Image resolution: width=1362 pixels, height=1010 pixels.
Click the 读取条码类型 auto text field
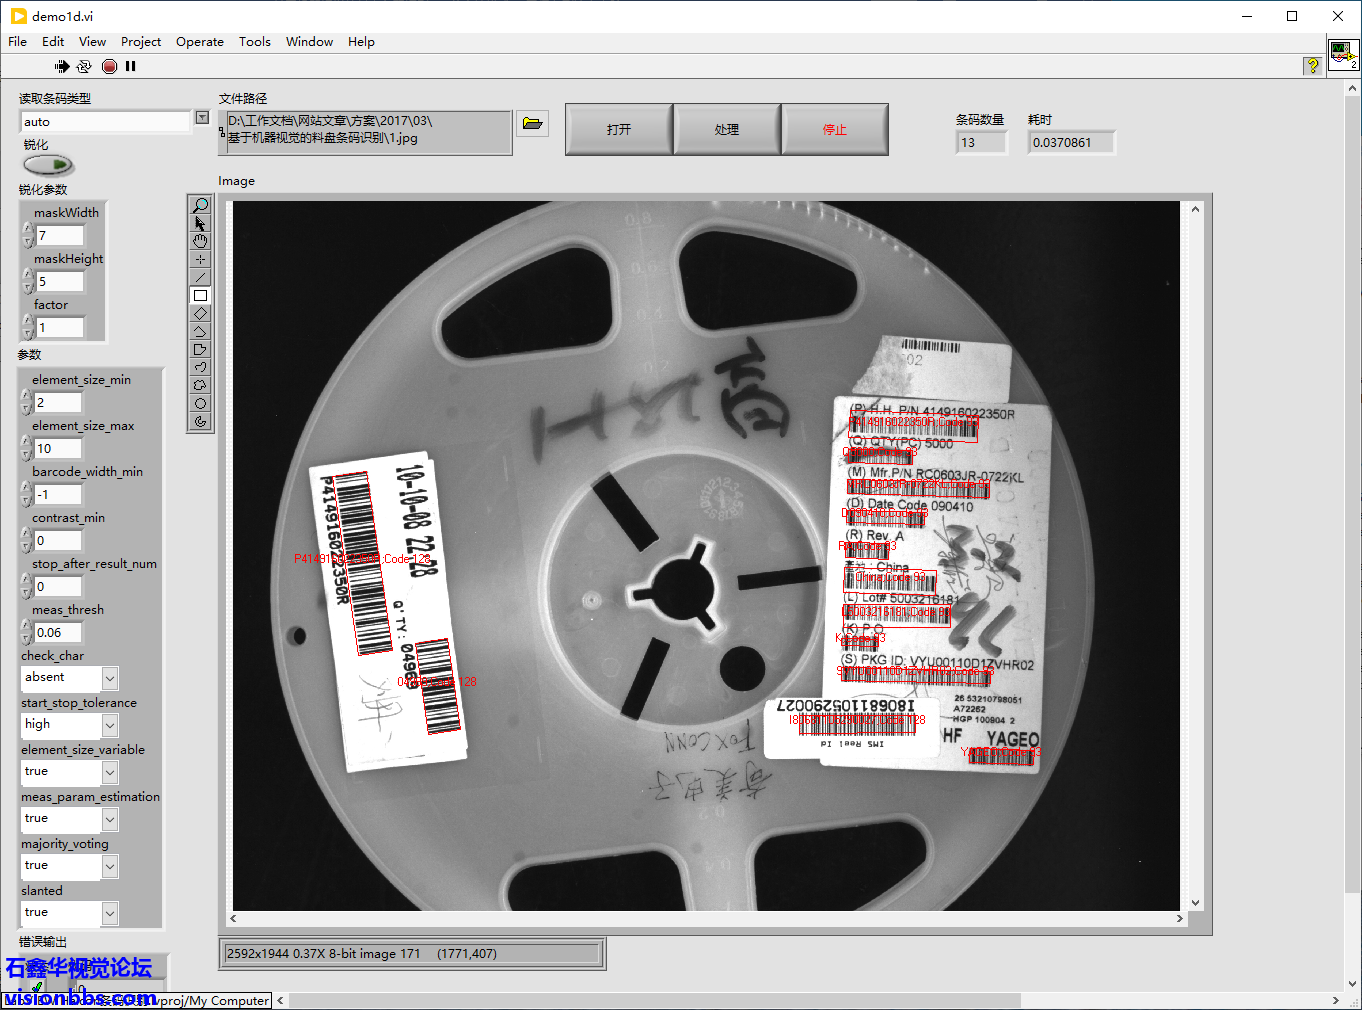pos(105,122)
